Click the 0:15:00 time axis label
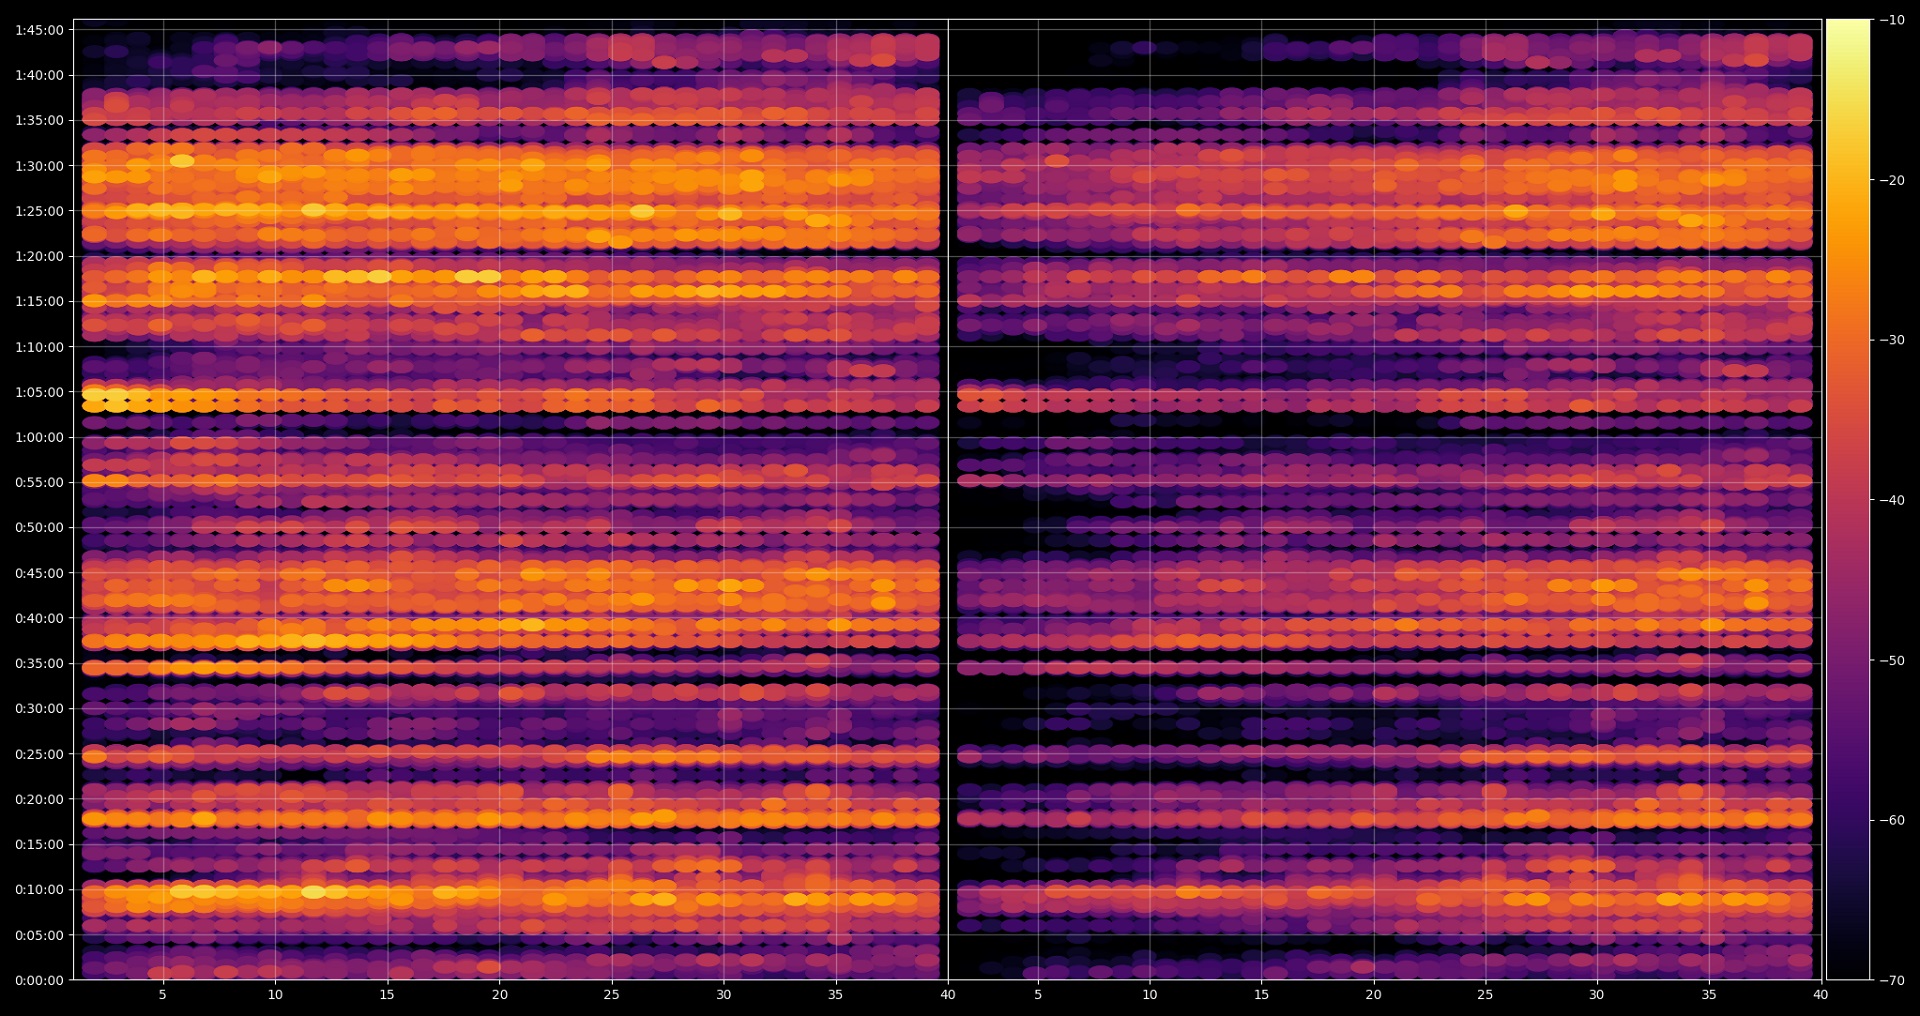The height and width of the screenshot is (1016, 1920). pyautogui.click(x=39, y=844)
